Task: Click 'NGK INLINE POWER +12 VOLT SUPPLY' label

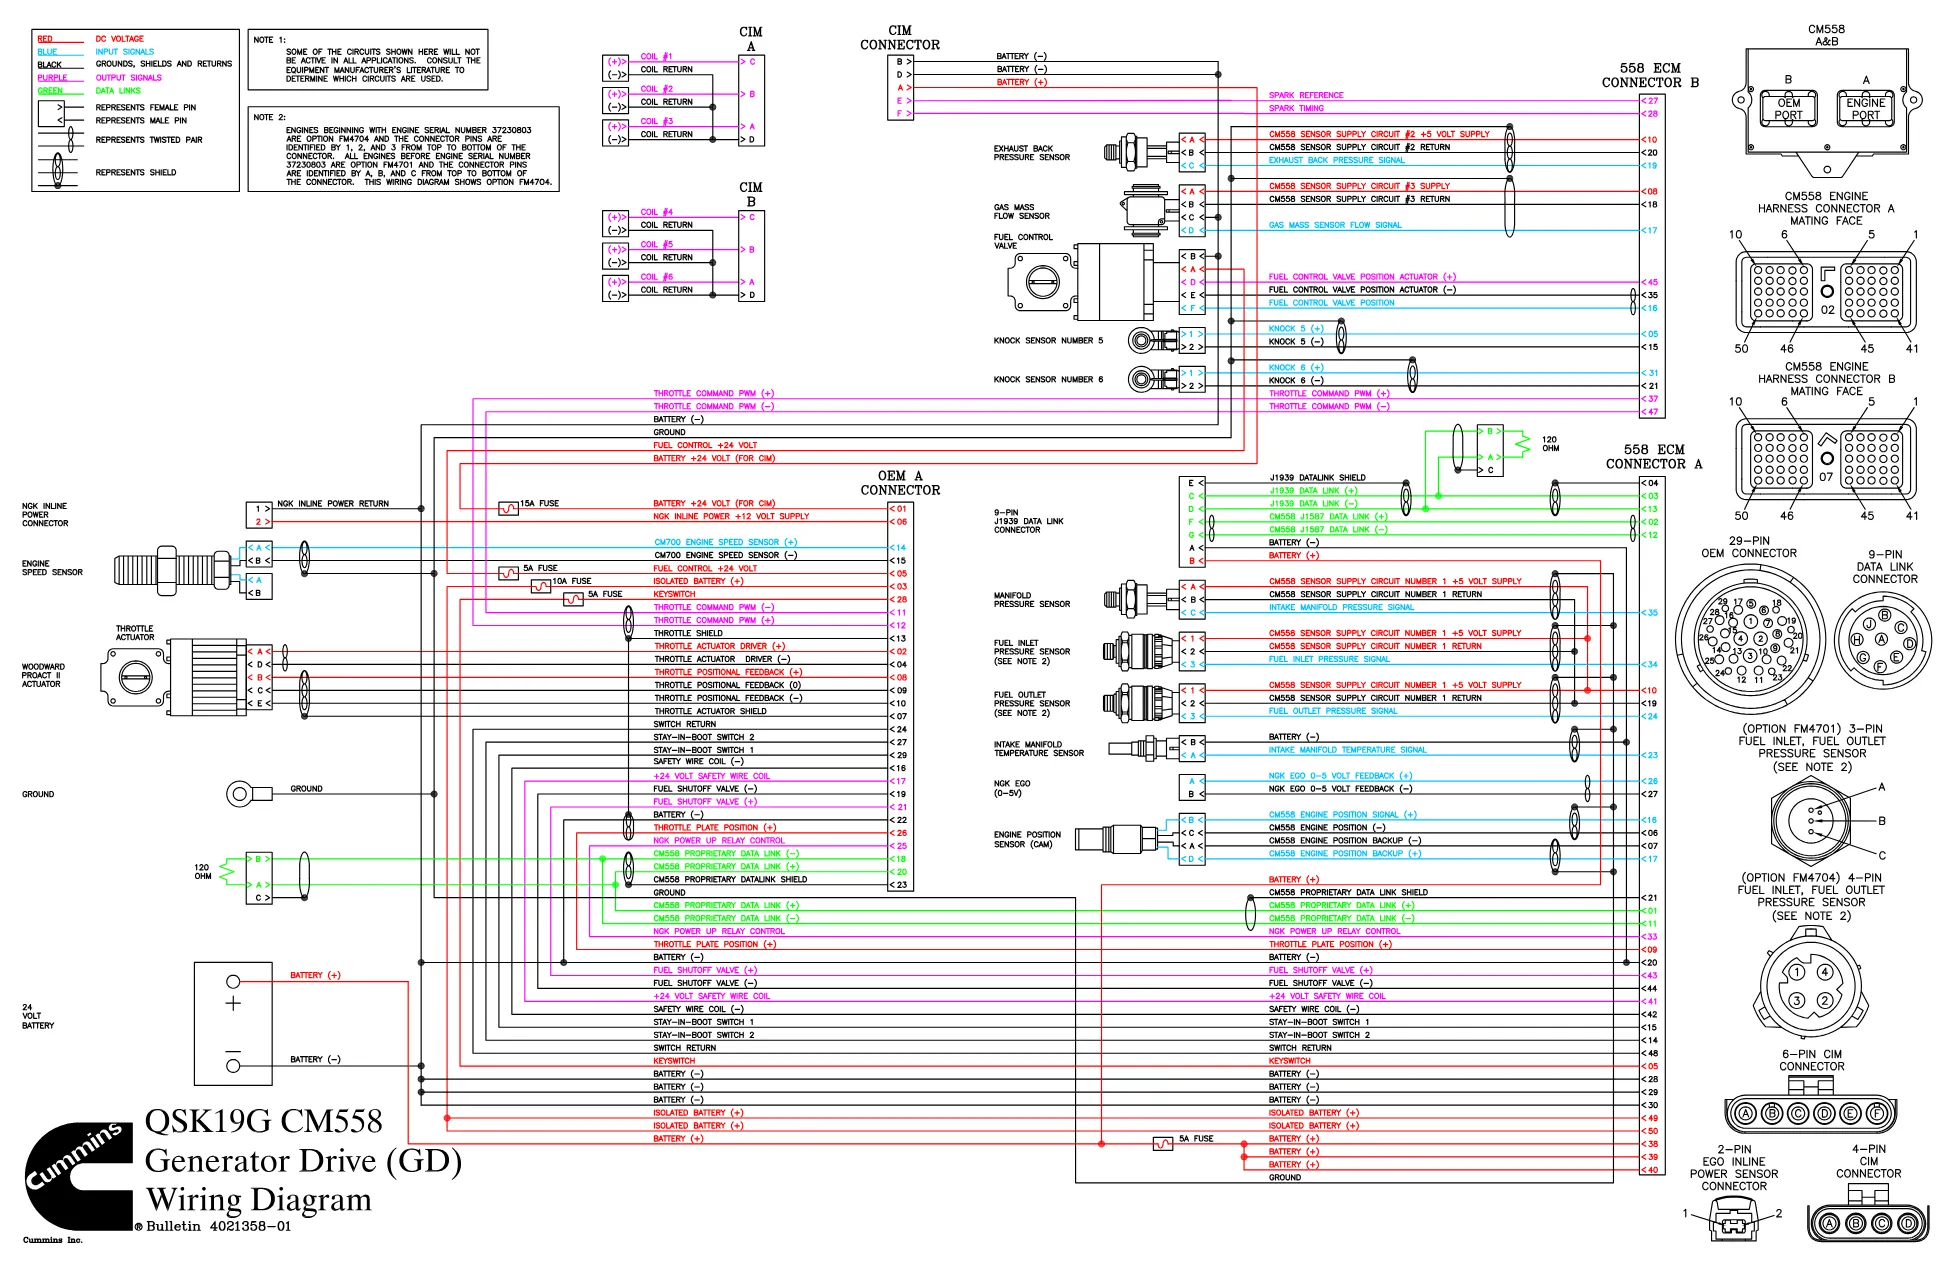Action: pos(731,516)
